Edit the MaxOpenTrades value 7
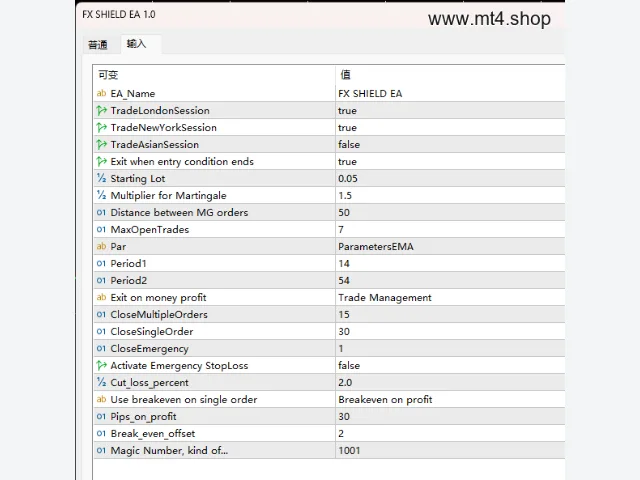Image resolution: width=640 pixels, height=480 pixels. click(x=450, y=229)
